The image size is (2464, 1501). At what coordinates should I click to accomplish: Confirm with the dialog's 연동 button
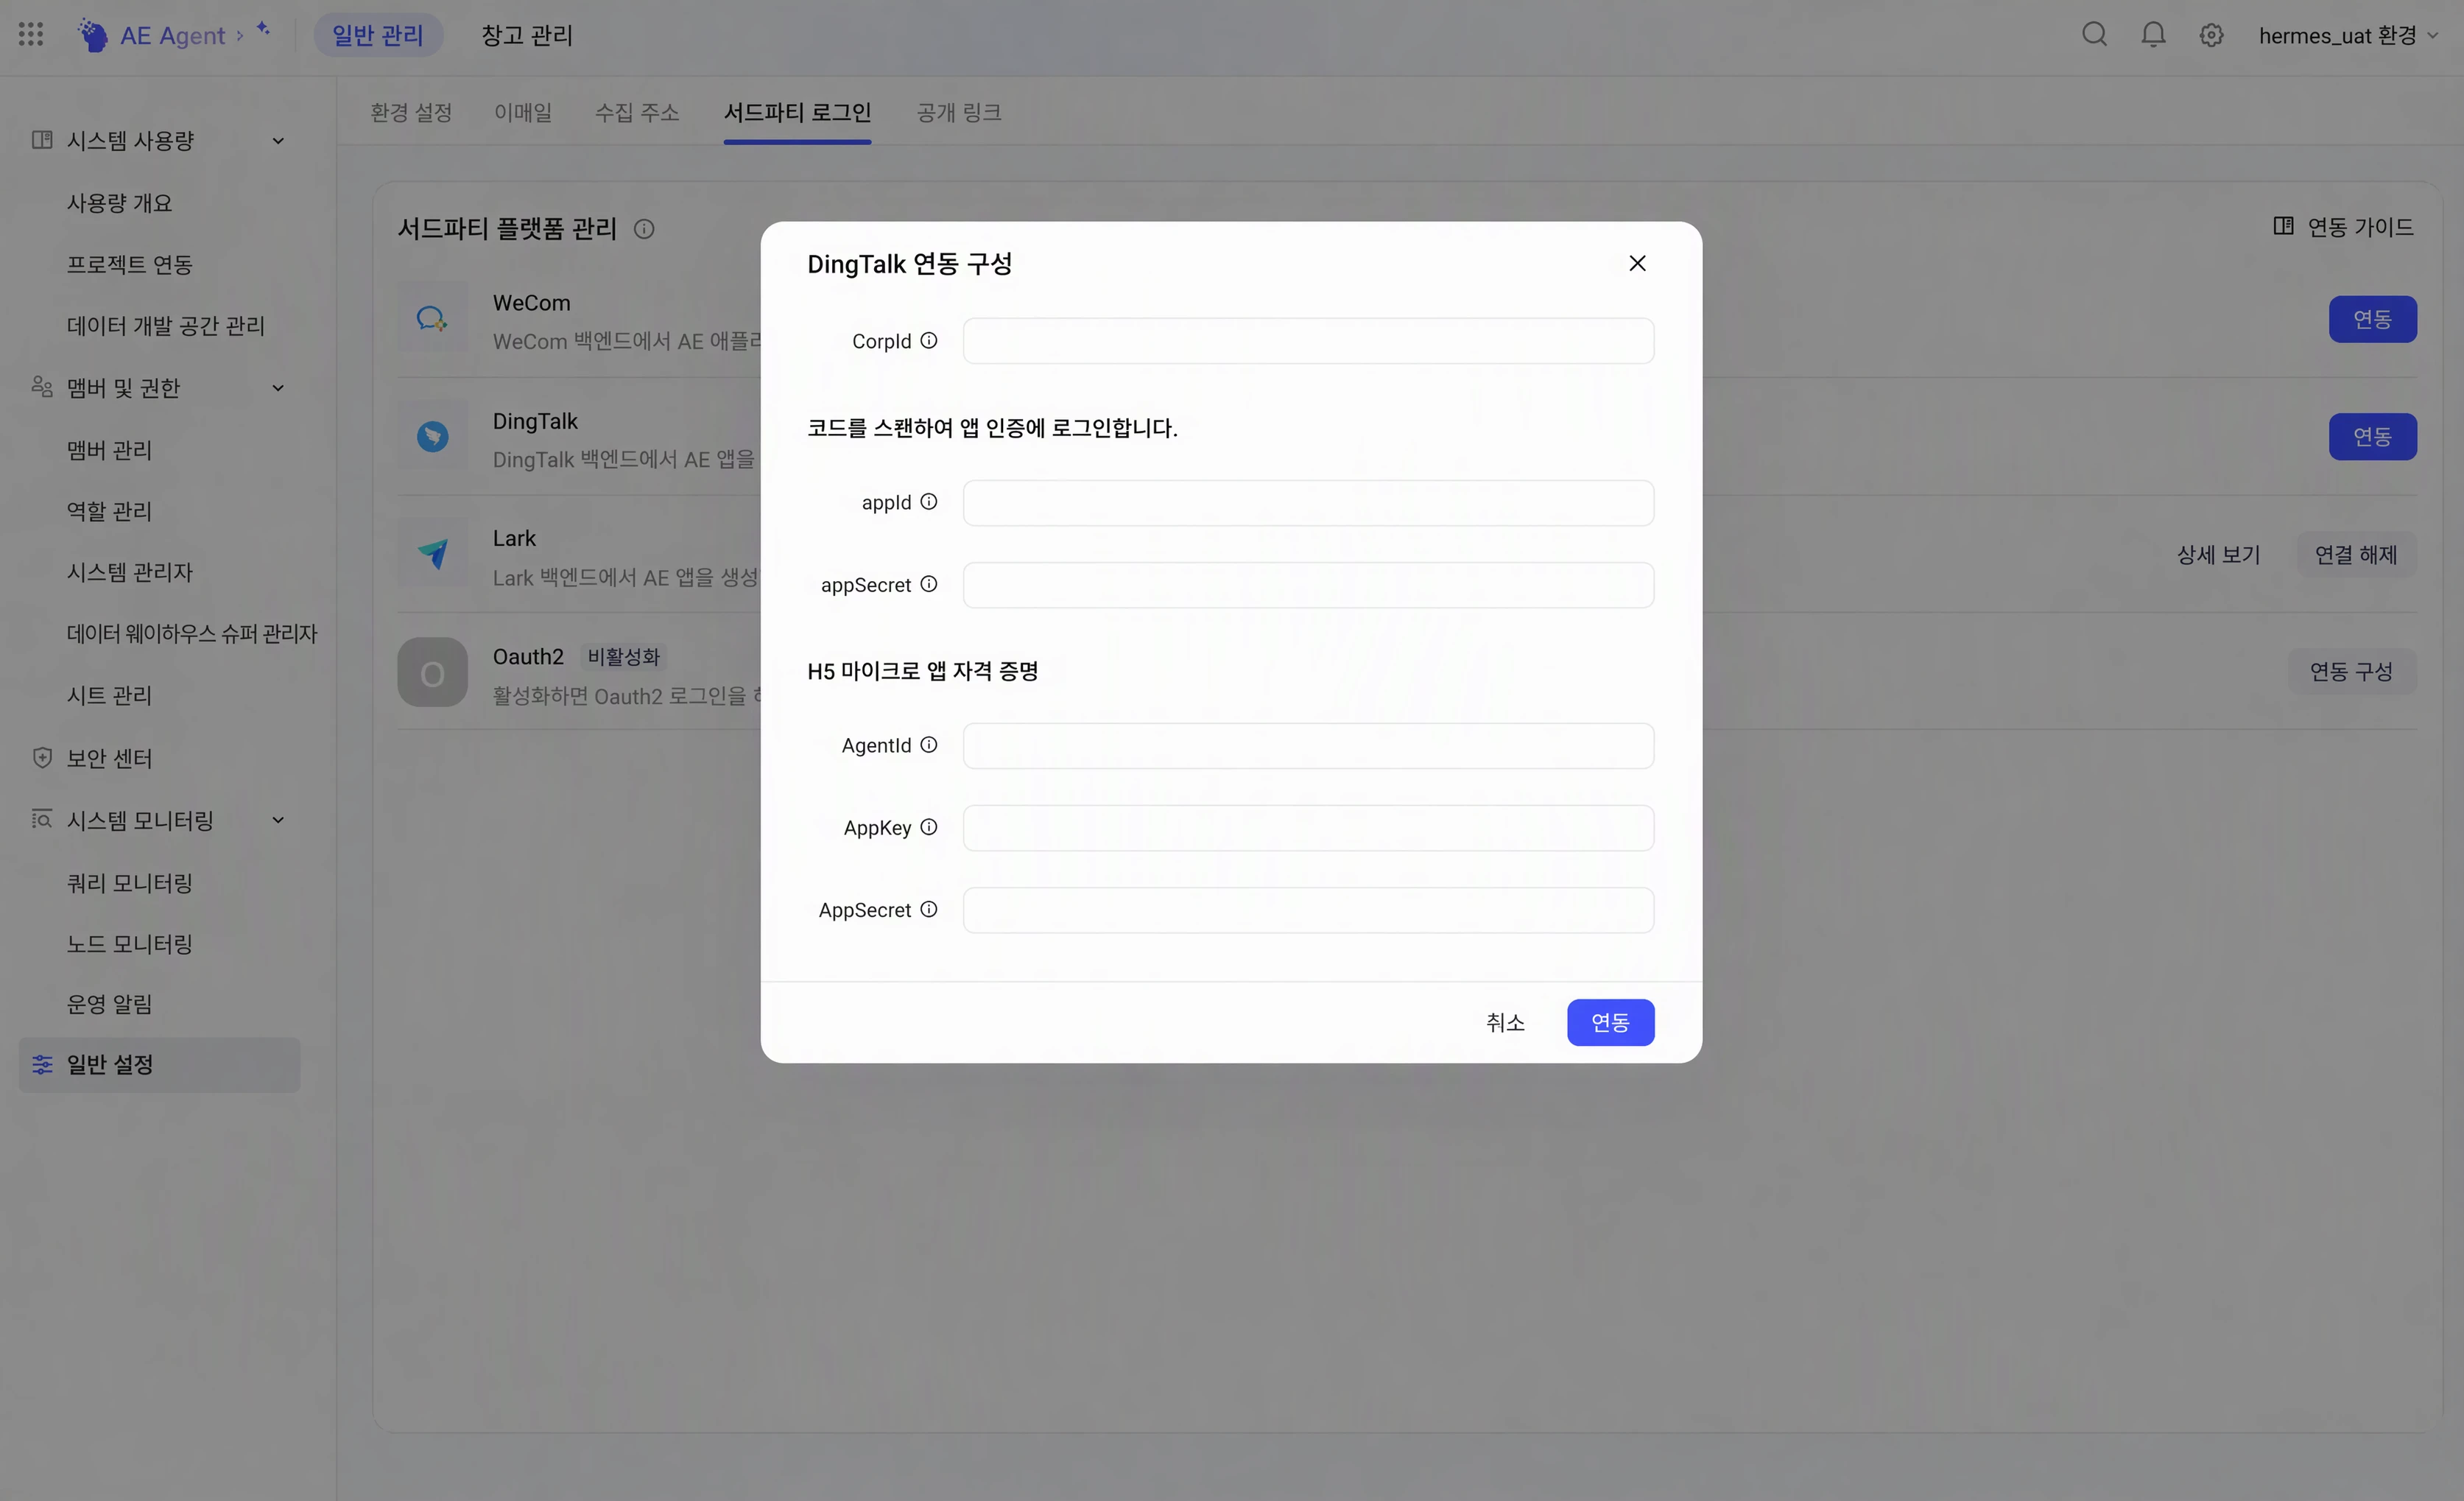tap(1610, 1023)
